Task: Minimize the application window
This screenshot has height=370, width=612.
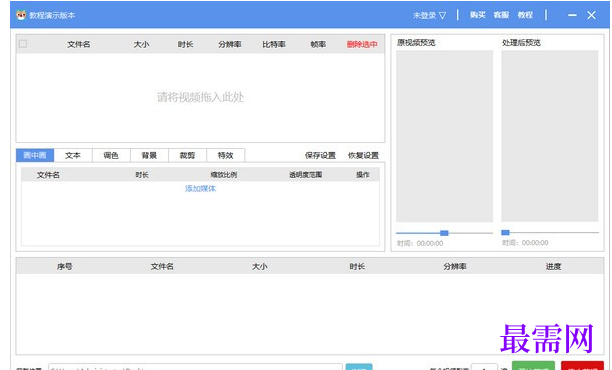Action: tap(572, 15)
